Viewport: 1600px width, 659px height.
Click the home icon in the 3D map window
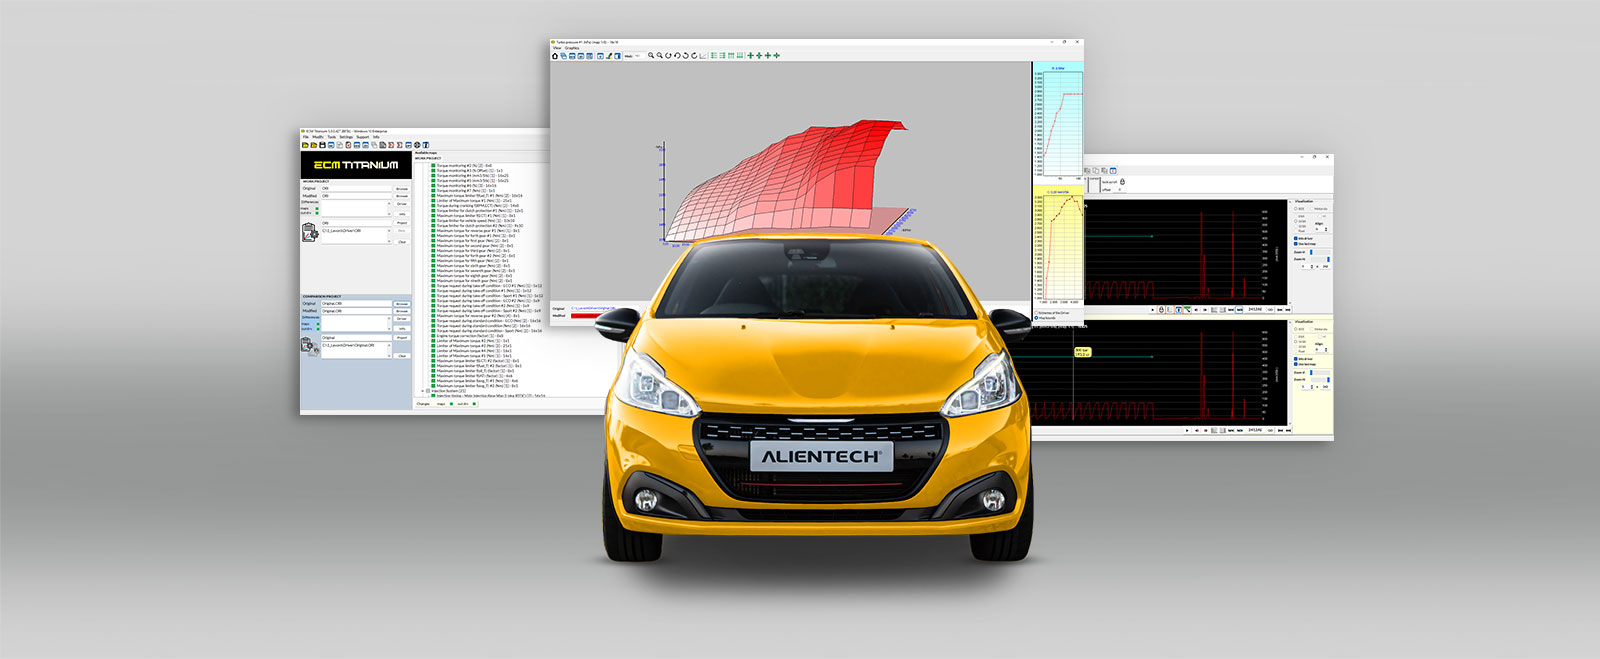point(555,56)
